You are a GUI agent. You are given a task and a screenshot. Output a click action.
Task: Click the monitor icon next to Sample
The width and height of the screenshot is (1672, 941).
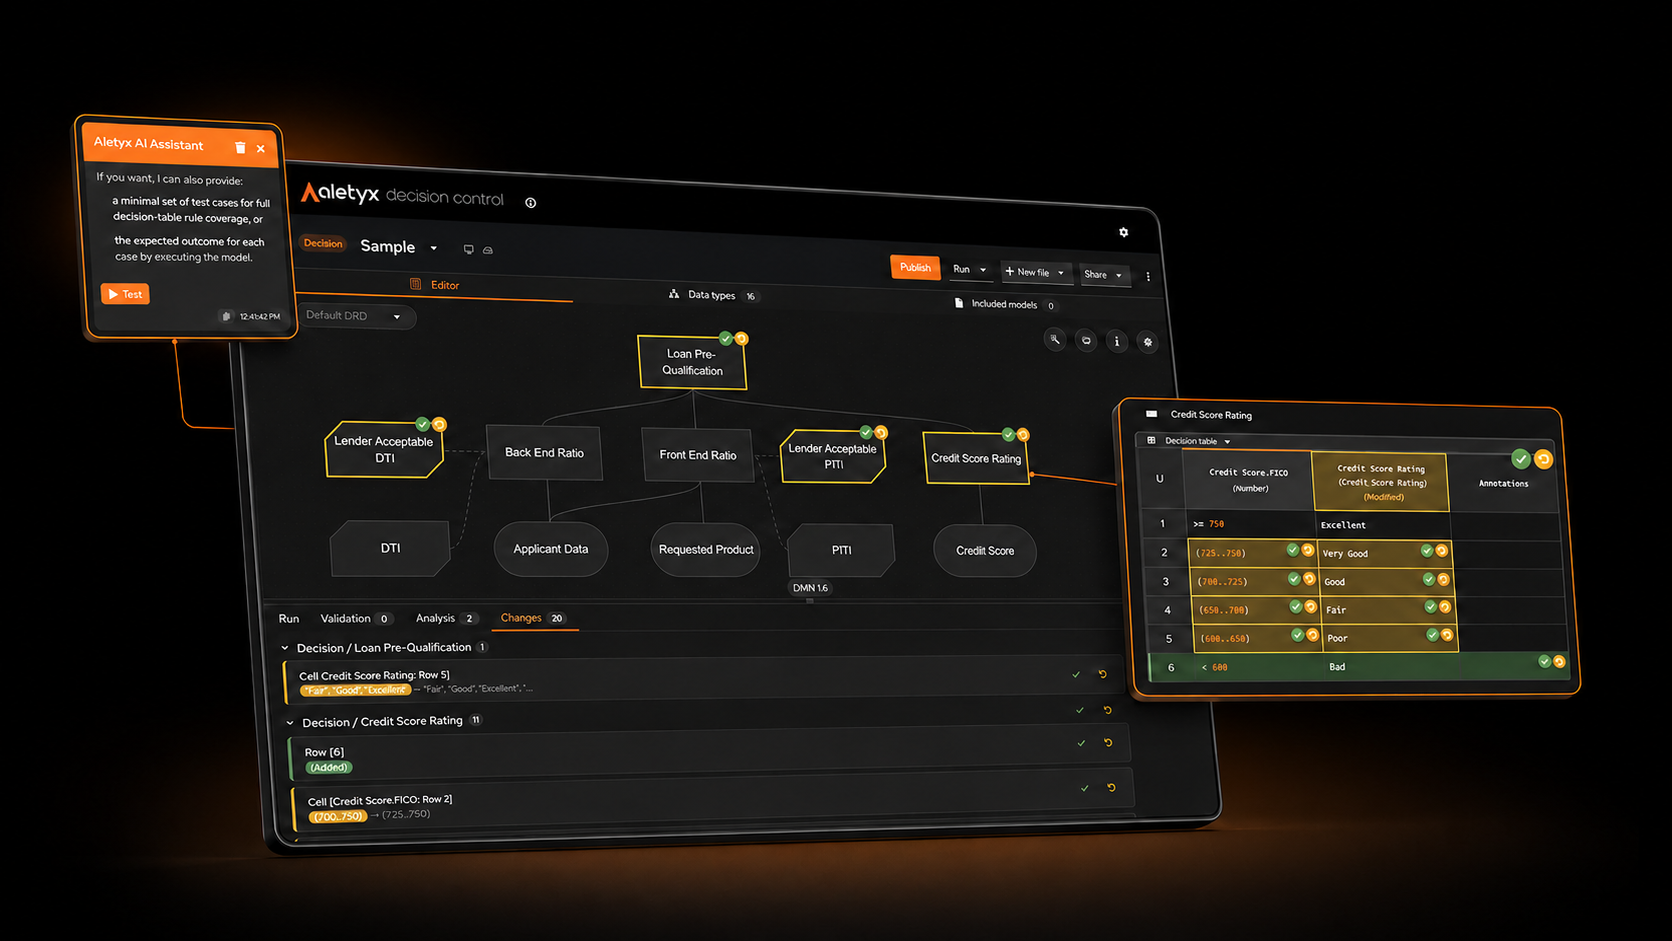pyautogui.click(x=468, y=249)
